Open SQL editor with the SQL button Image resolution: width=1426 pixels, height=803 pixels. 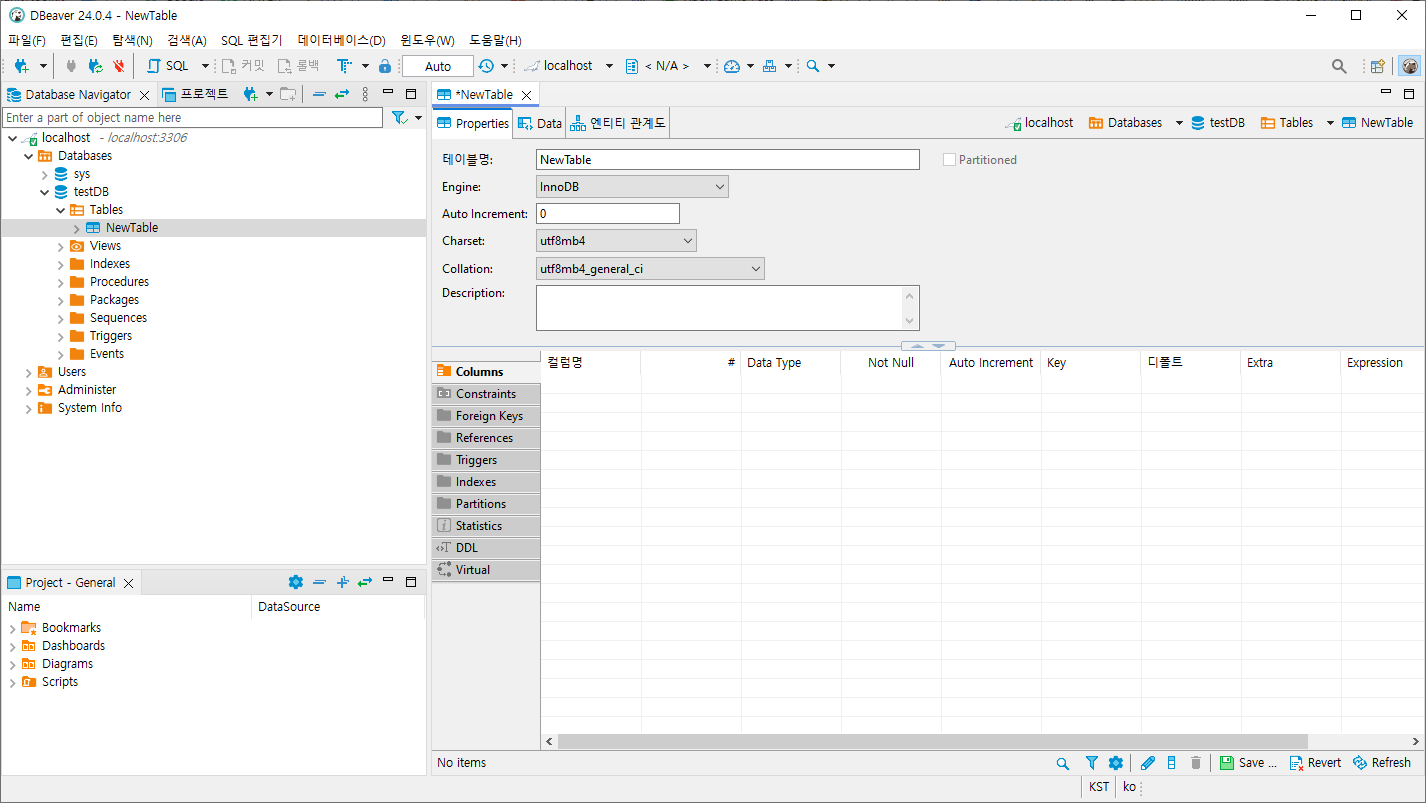[168, 66]
